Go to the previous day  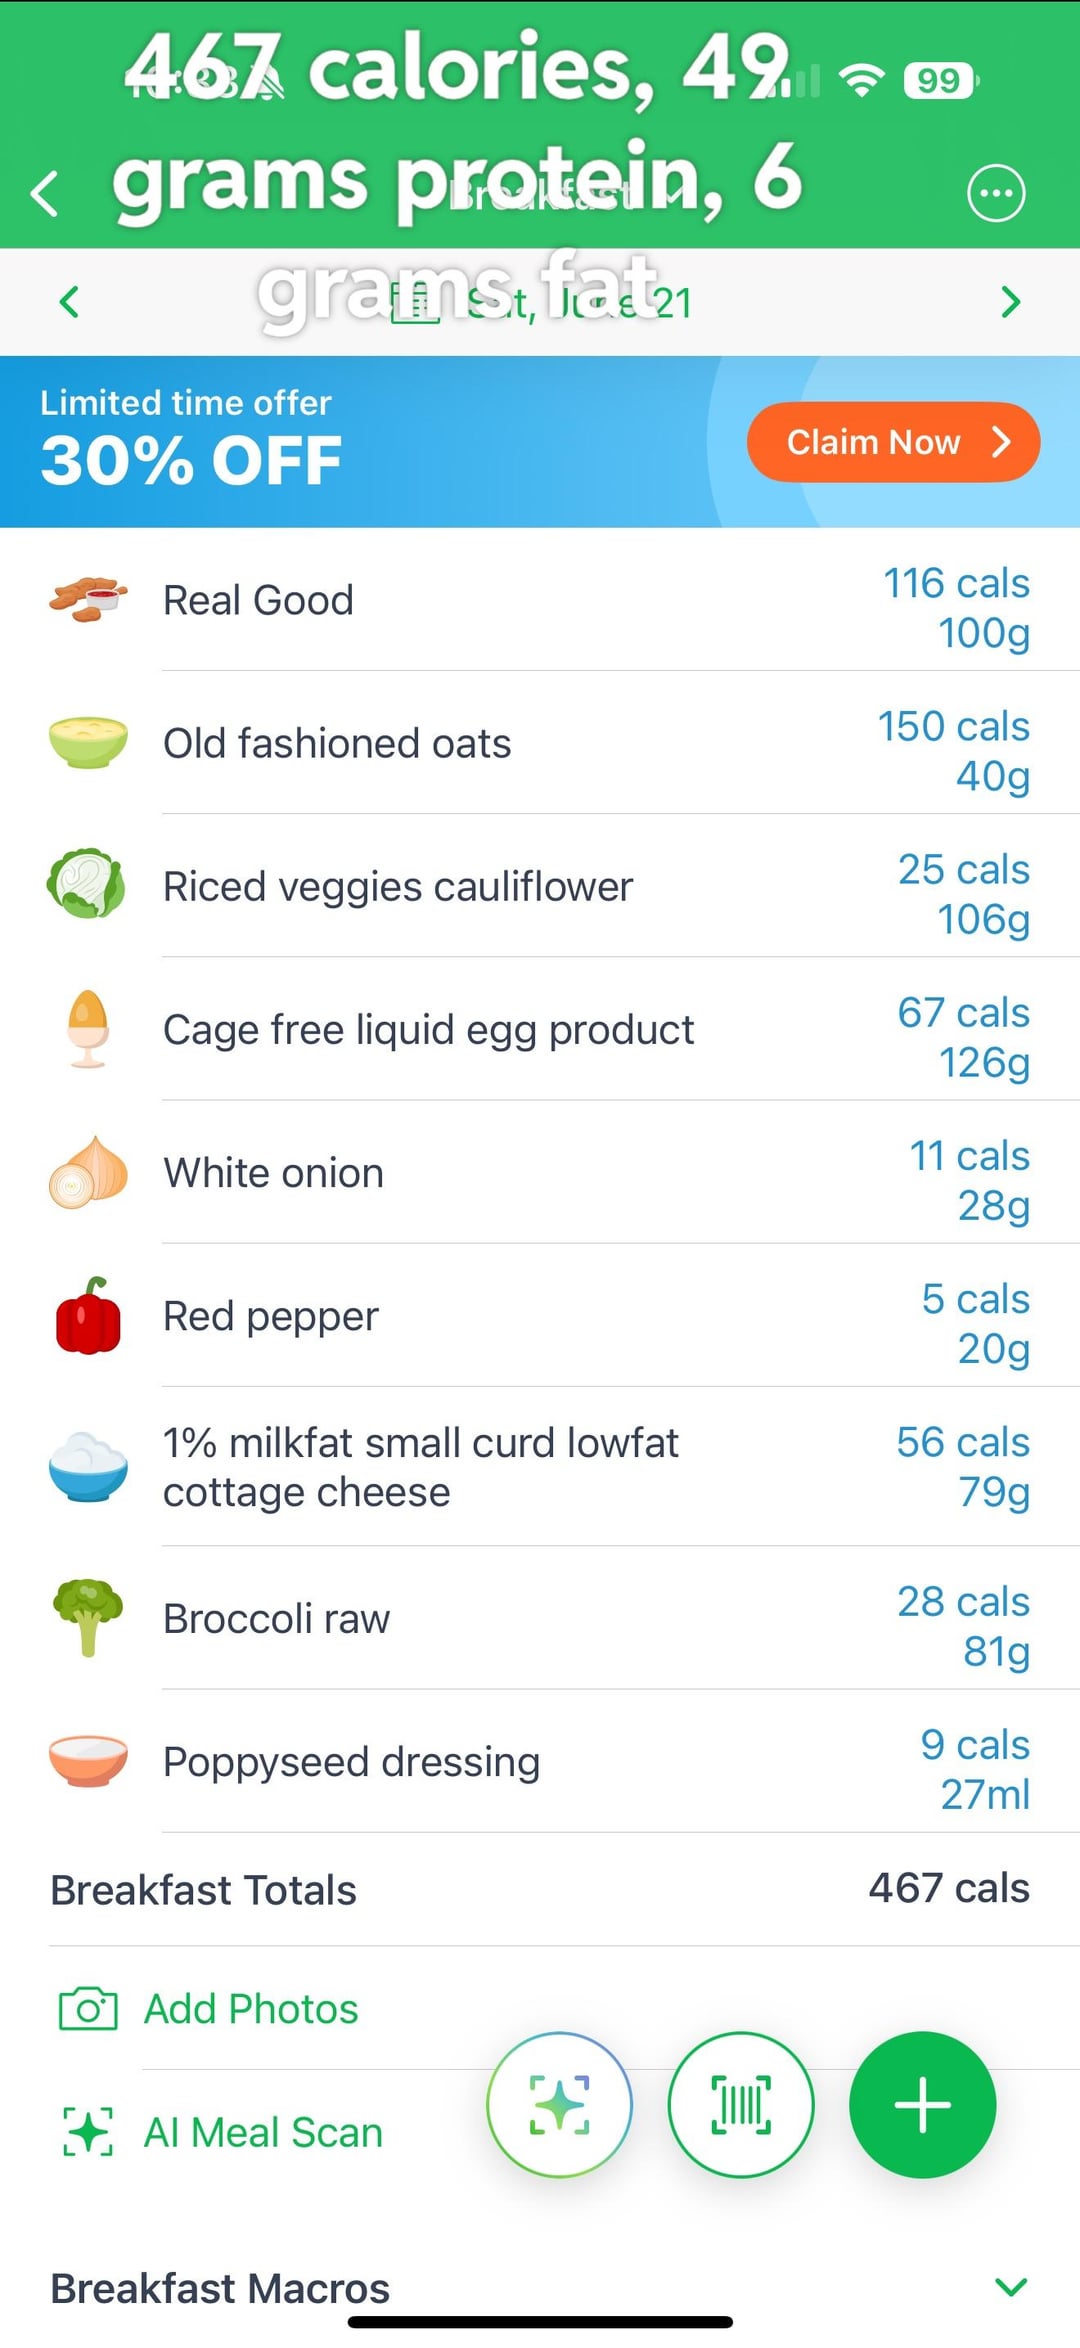69,302
